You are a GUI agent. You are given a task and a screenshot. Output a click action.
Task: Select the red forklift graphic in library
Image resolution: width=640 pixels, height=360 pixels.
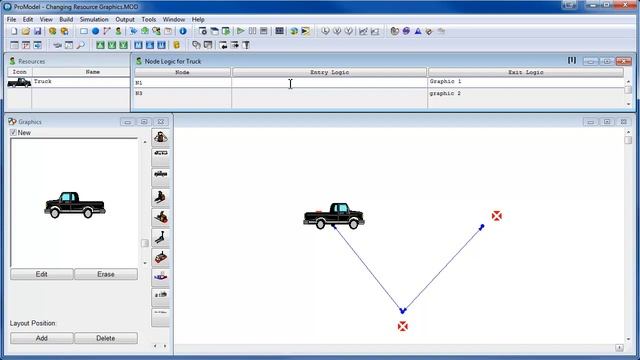click(160, 218)
